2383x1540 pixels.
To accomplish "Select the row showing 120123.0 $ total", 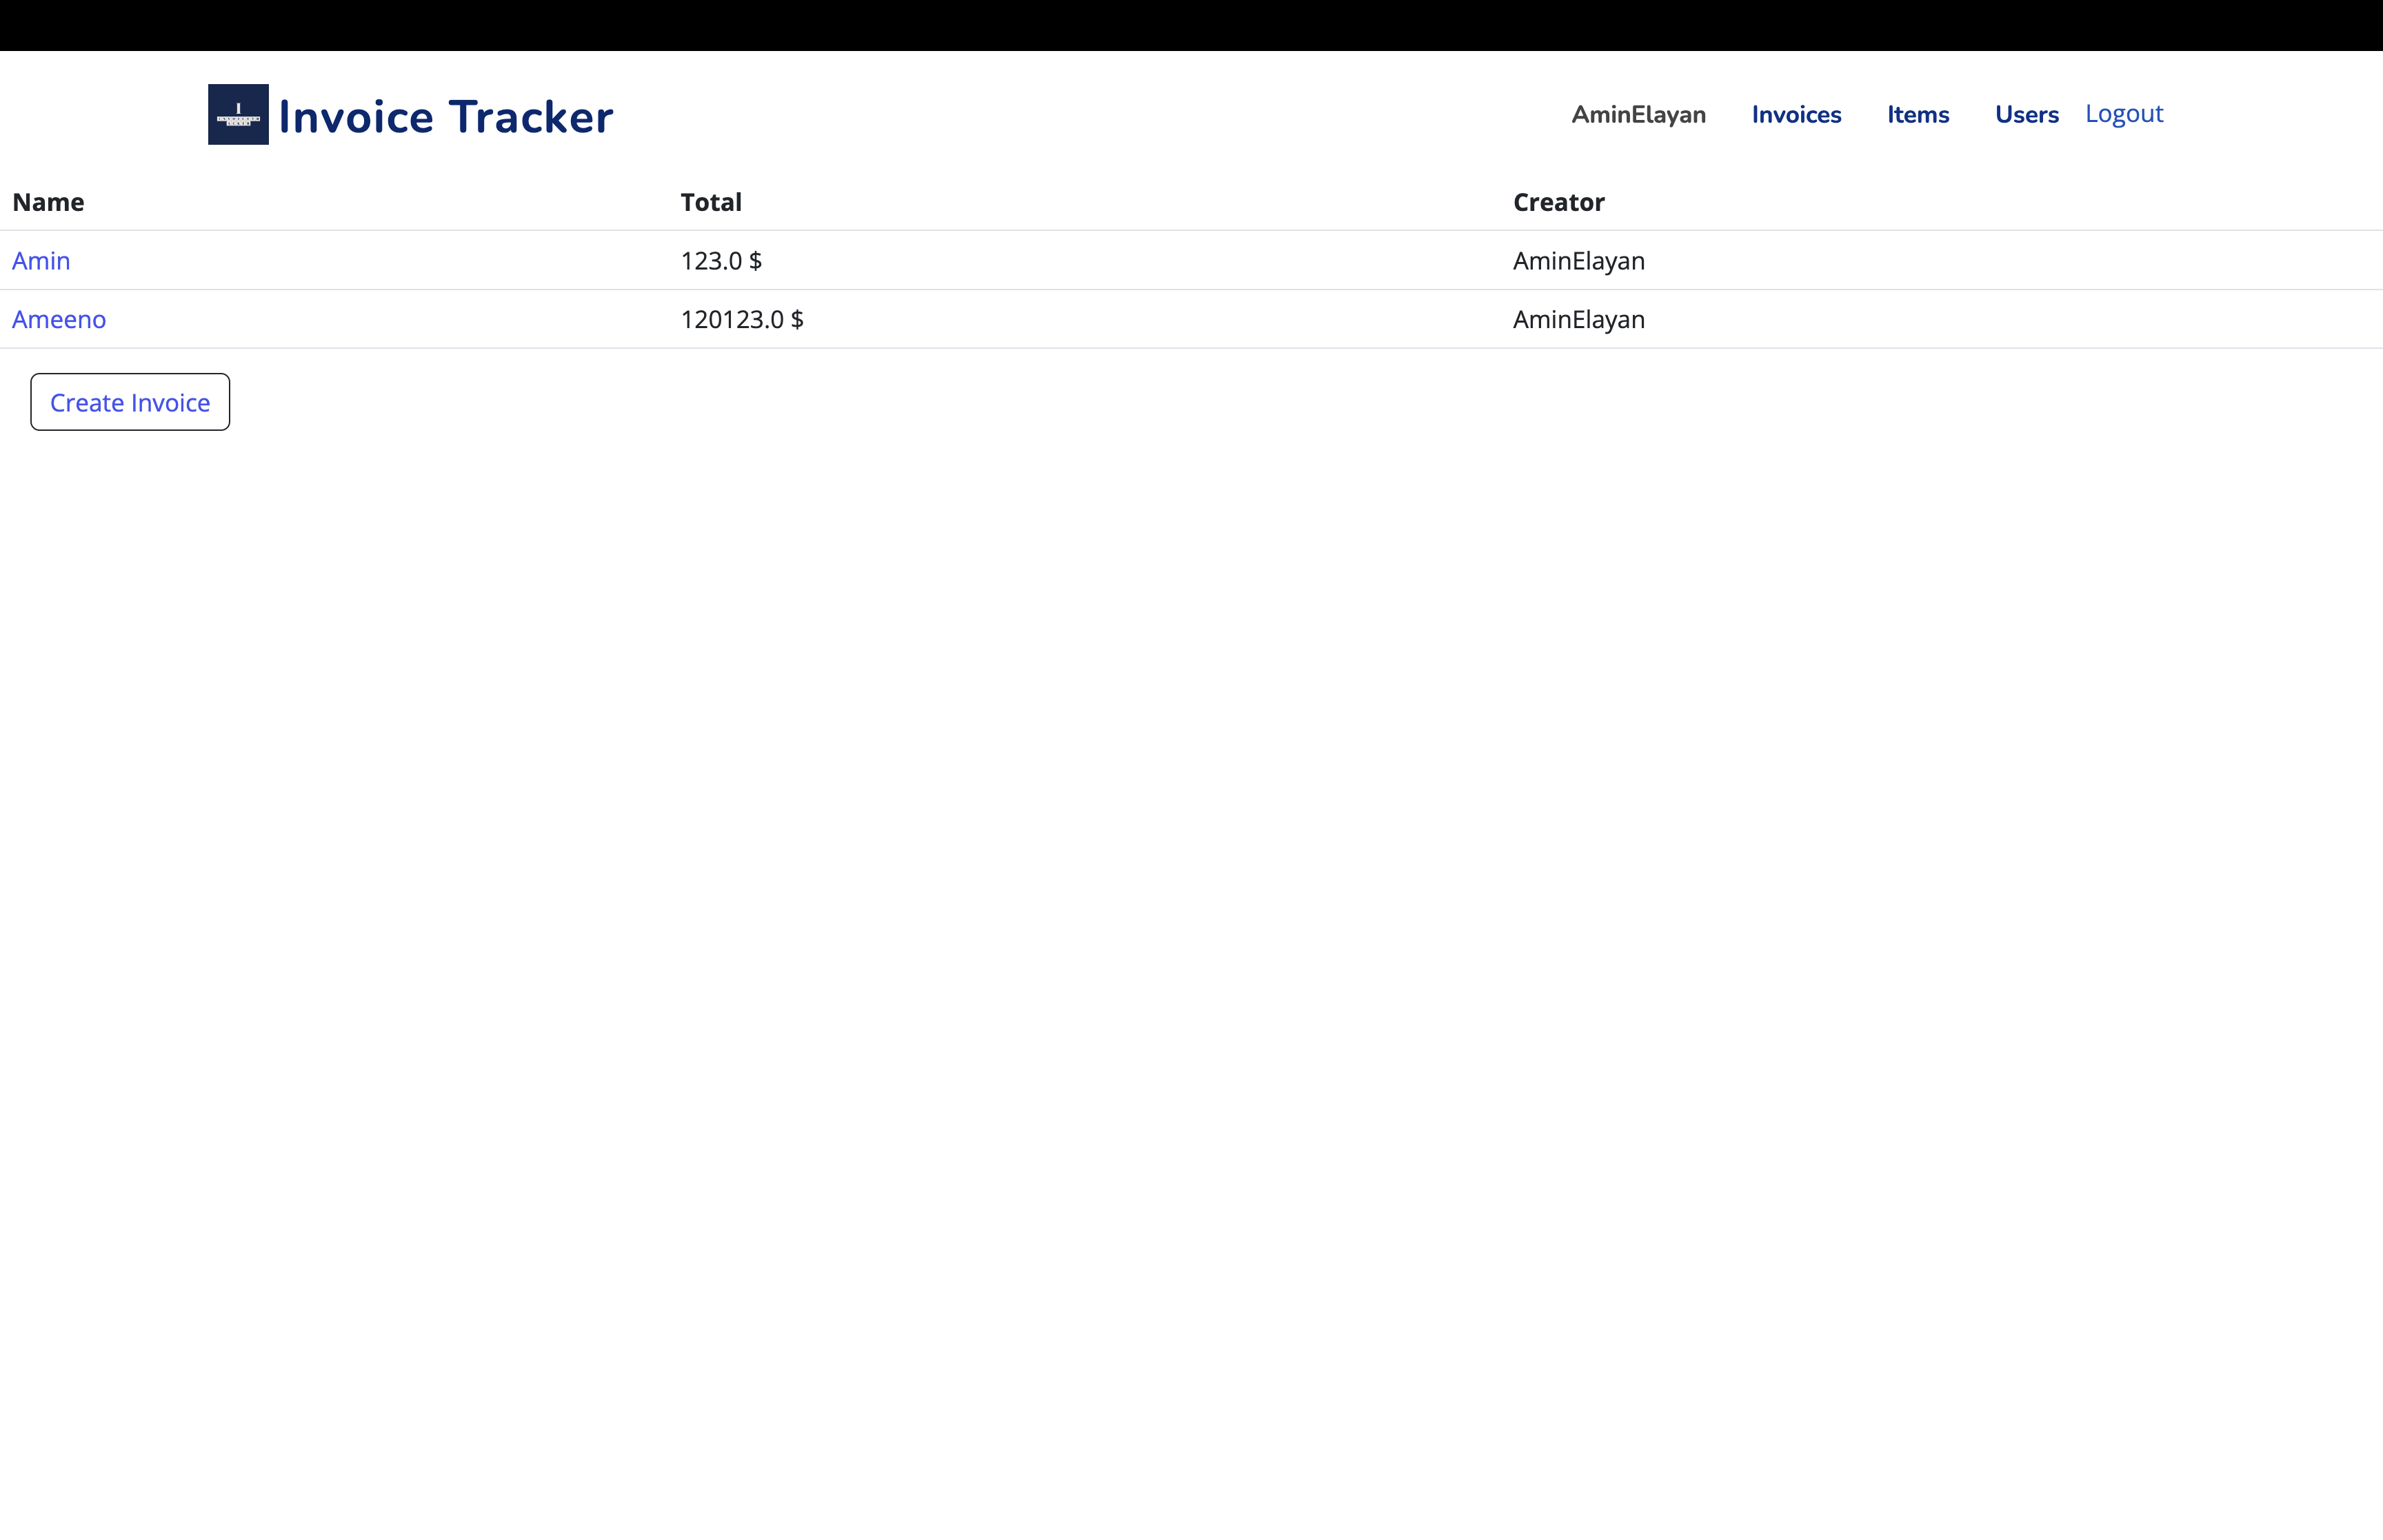I will point(741,319).
